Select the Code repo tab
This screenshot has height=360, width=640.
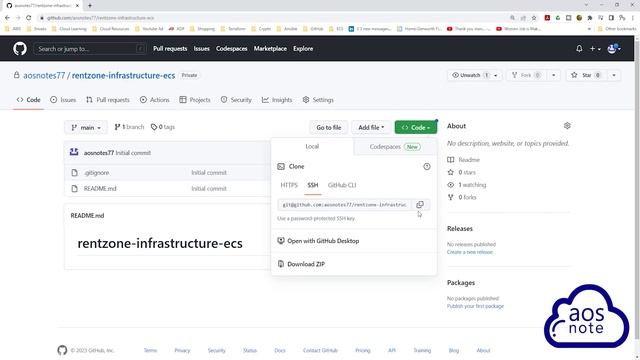click(28, 100)
